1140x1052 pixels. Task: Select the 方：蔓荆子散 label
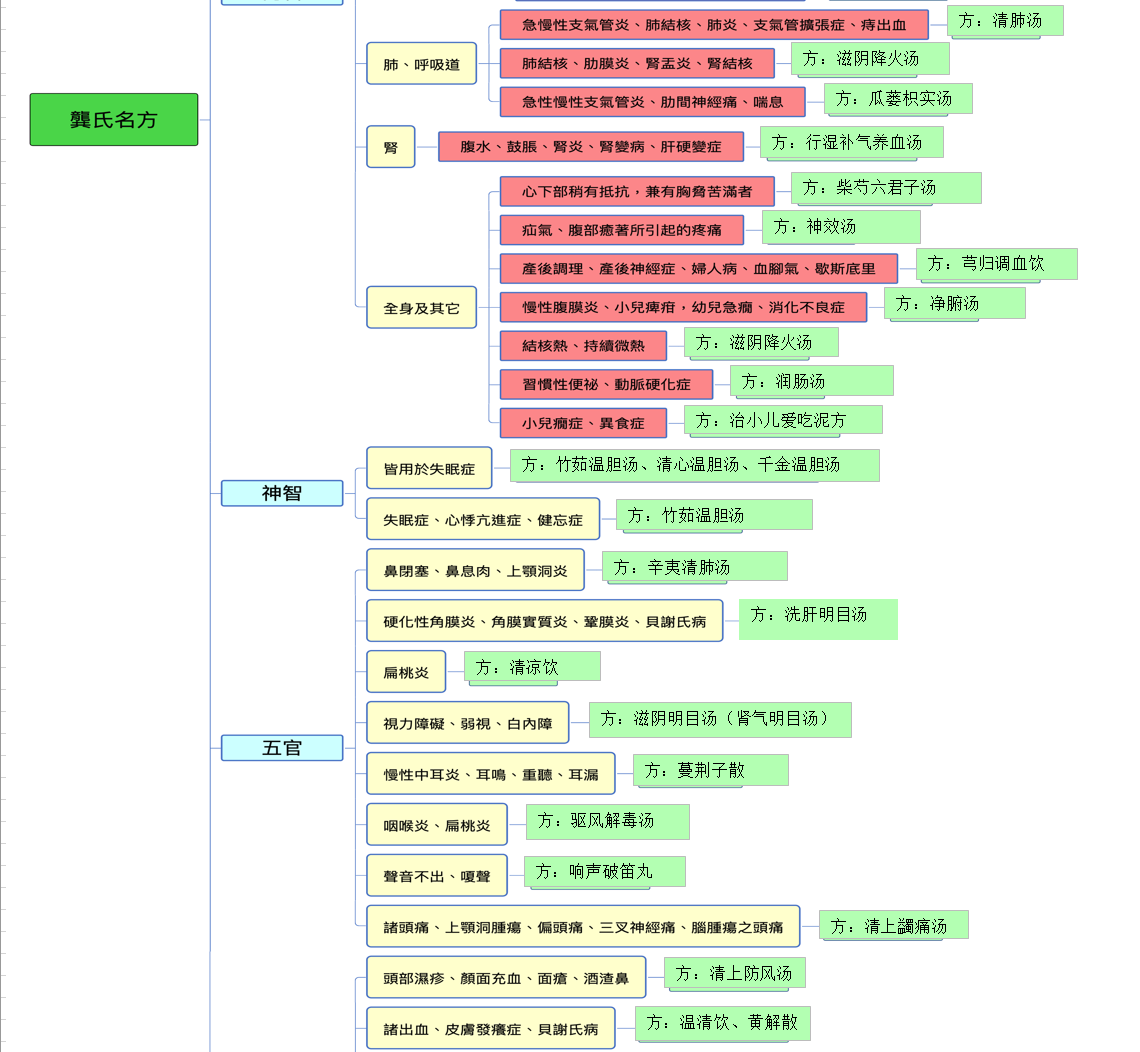click(x=710, y=771)
